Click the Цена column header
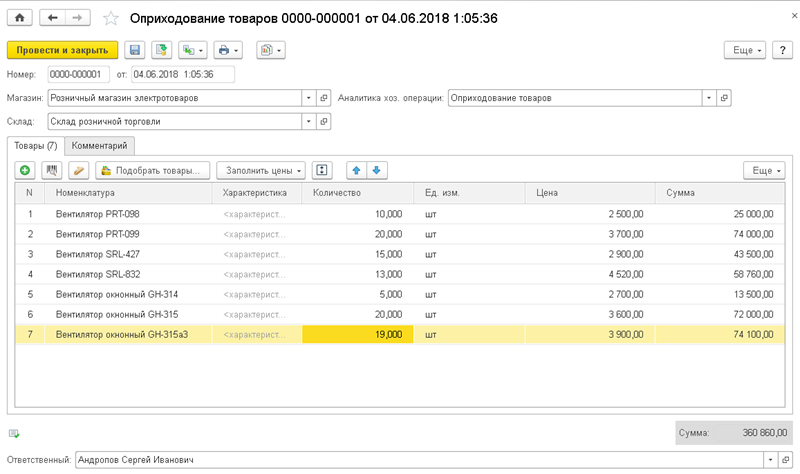The width and height of the screenshot is (800, 474). (590, 193)
